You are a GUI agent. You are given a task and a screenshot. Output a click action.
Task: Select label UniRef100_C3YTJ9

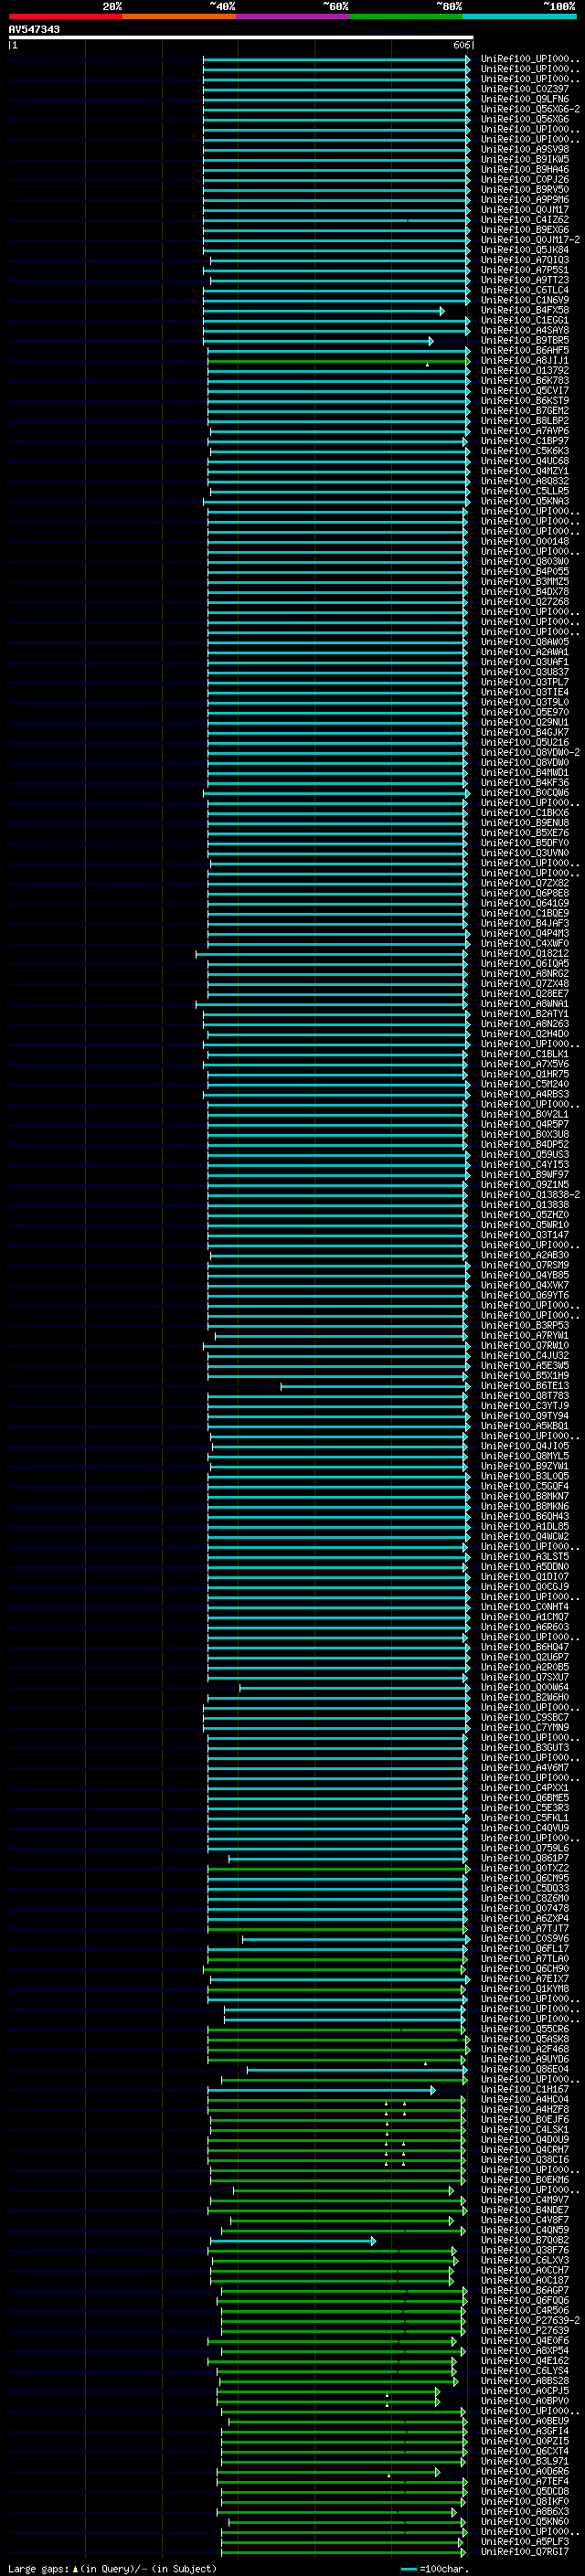pyautogui.click(x=525, y=1406)
